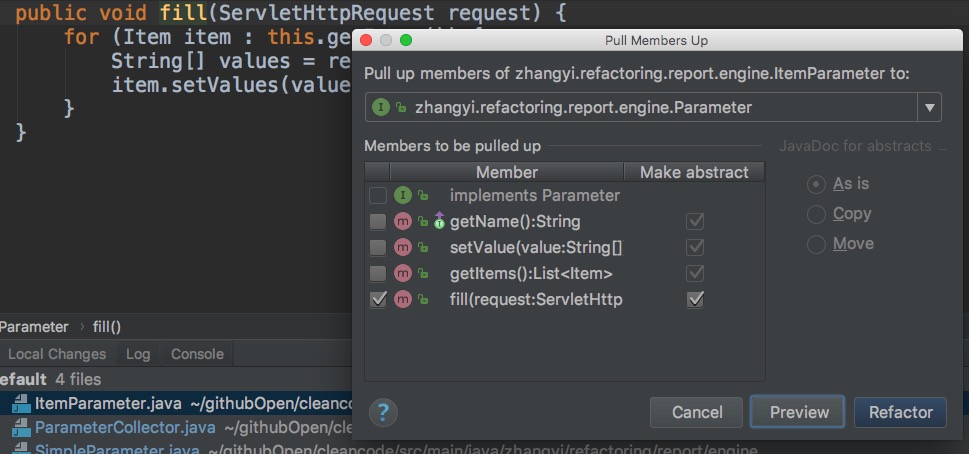Click the method icon next to fill(request:ServletHttp
The width and height of the screenshot is (969, 454).
coord(403,299)
